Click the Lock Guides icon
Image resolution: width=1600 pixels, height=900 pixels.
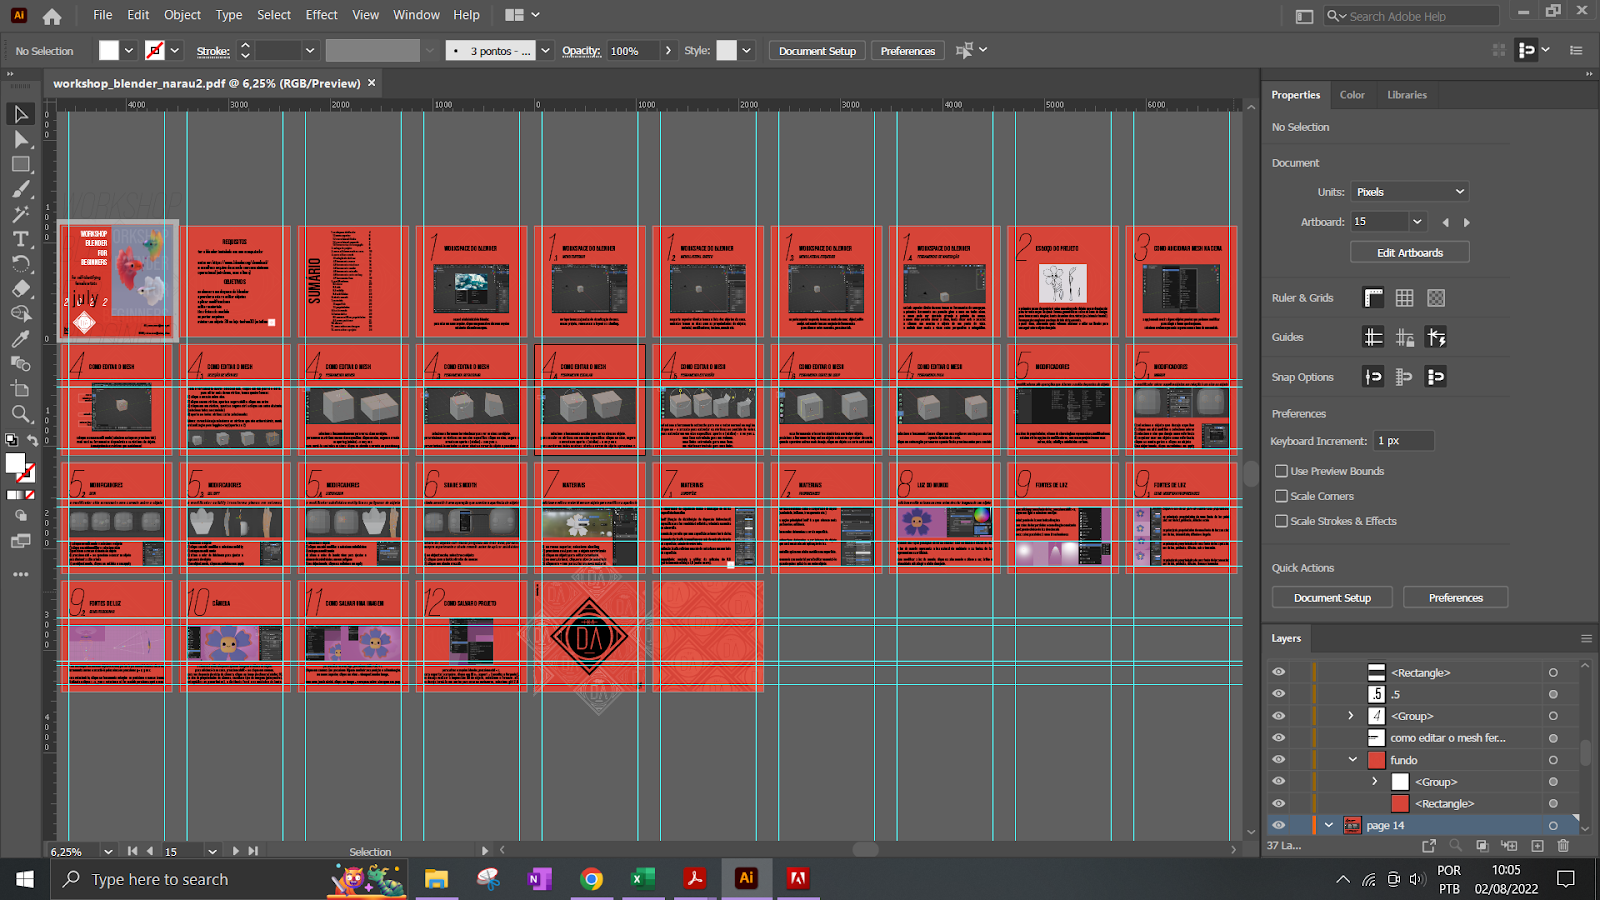(x=1405, y=338)
